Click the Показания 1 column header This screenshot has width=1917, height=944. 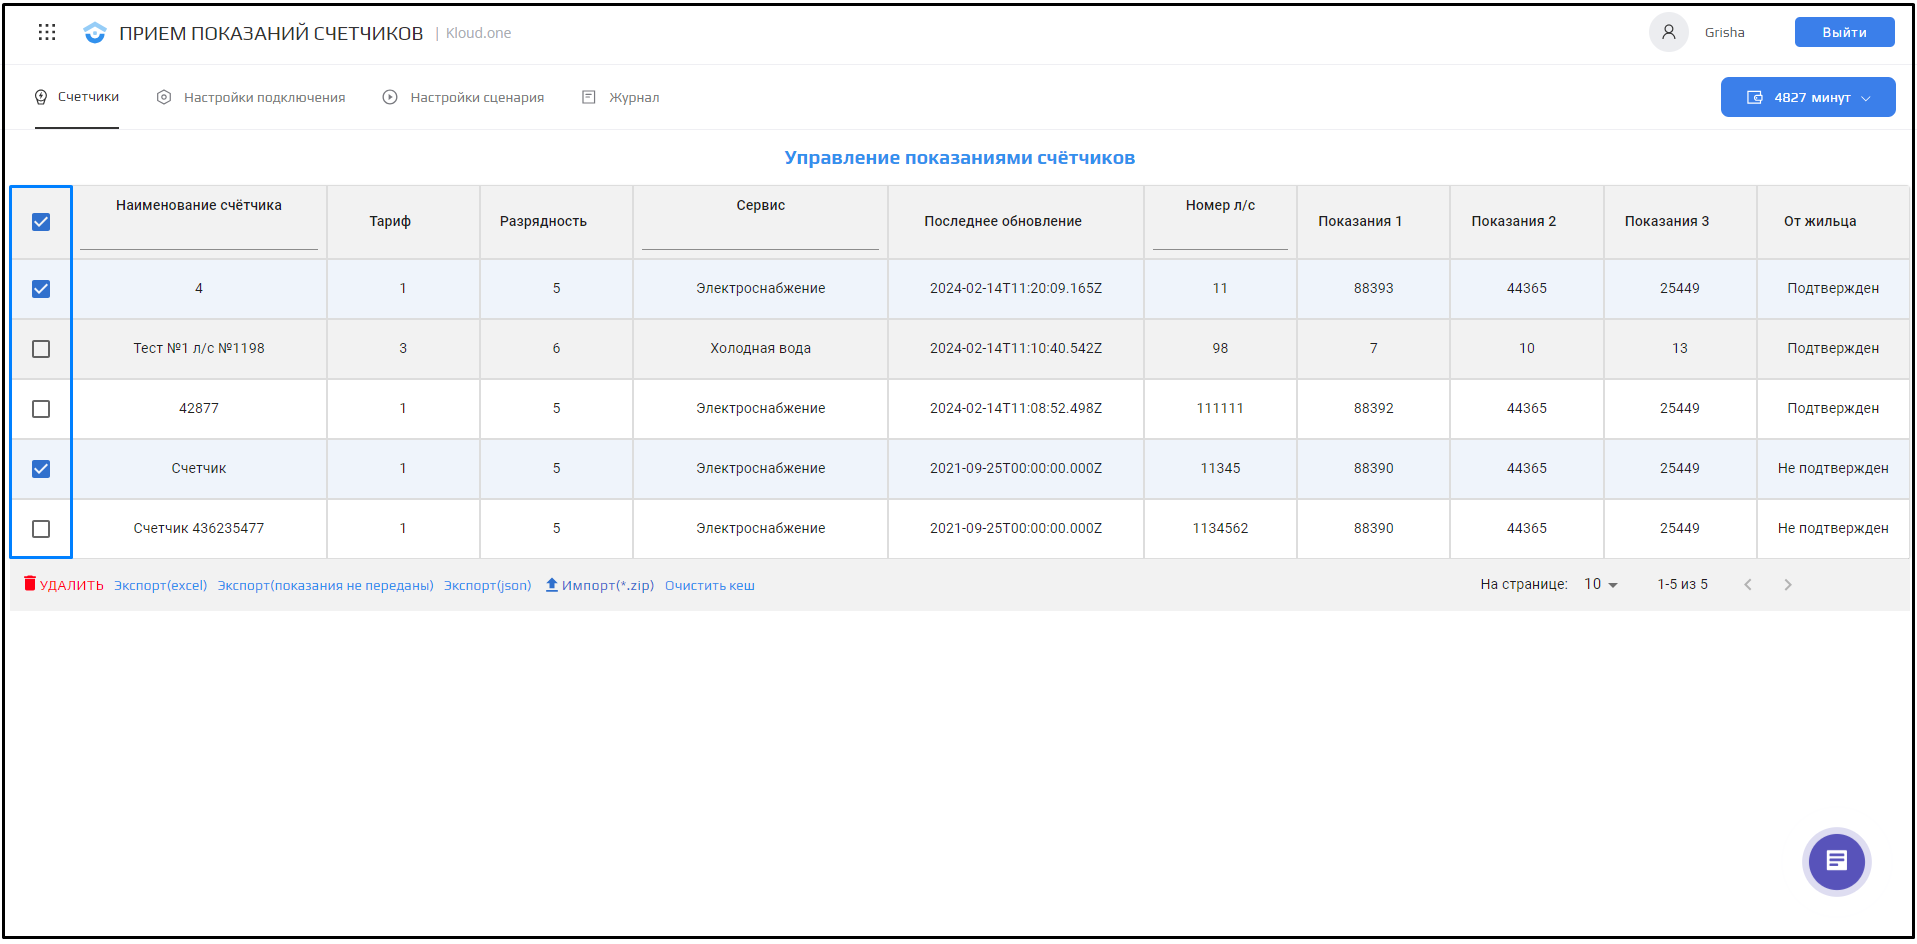coord(1360,221)
